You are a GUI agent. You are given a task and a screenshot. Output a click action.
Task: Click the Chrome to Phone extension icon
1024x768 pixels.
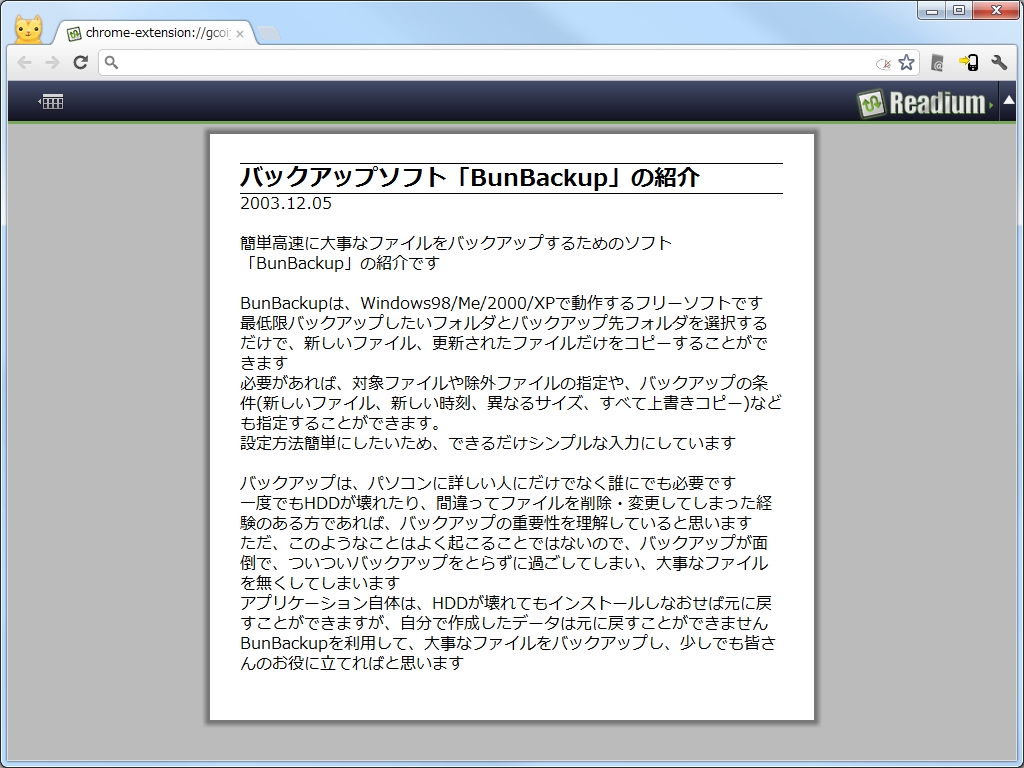pos(966,62)
